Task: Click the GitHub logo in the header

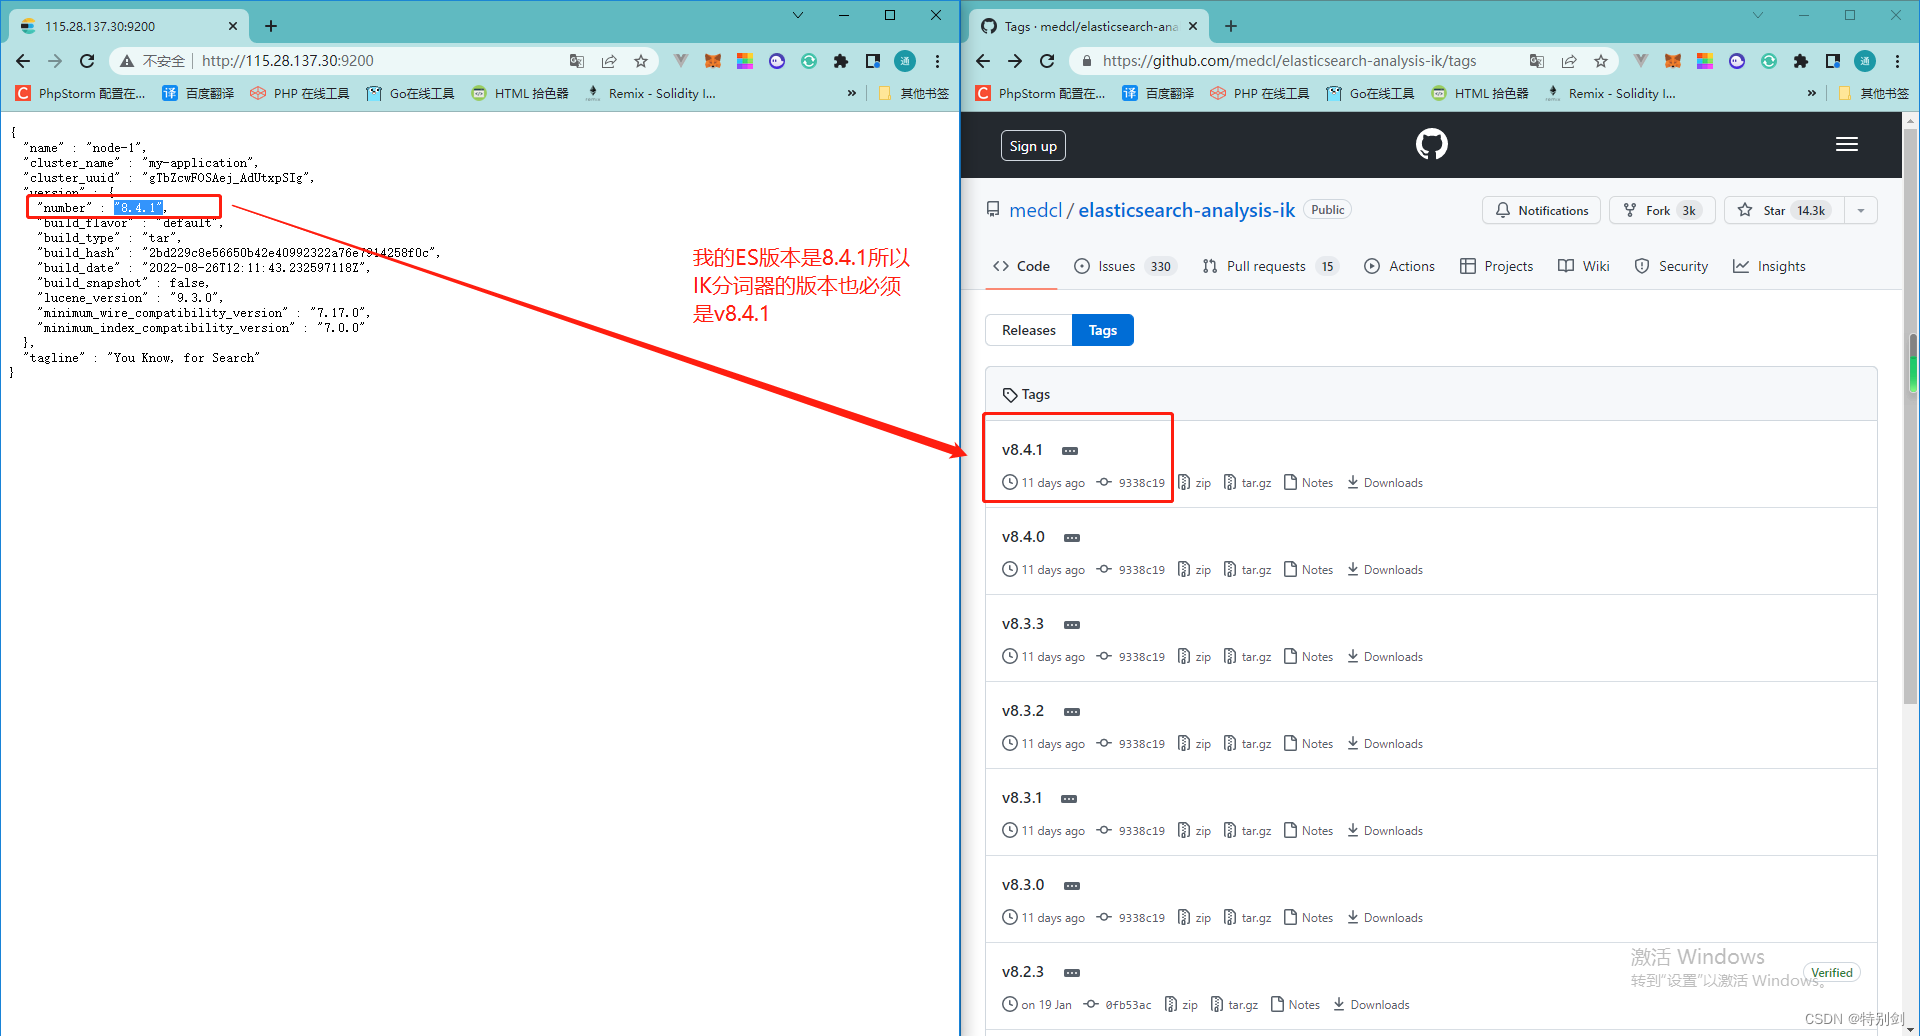Action: 1431,145
